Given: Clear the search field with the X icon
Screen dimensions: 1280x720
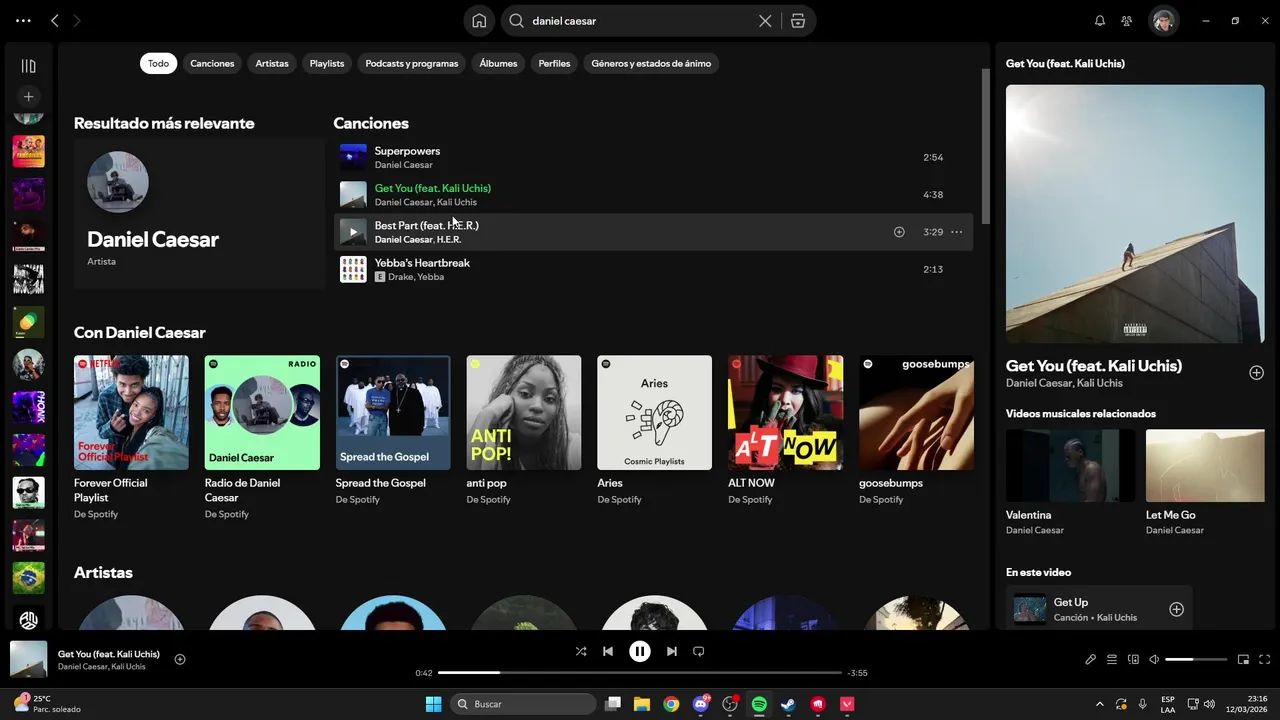Looking at the screenshot, I should pyautogui.click(x=765, y=21).
